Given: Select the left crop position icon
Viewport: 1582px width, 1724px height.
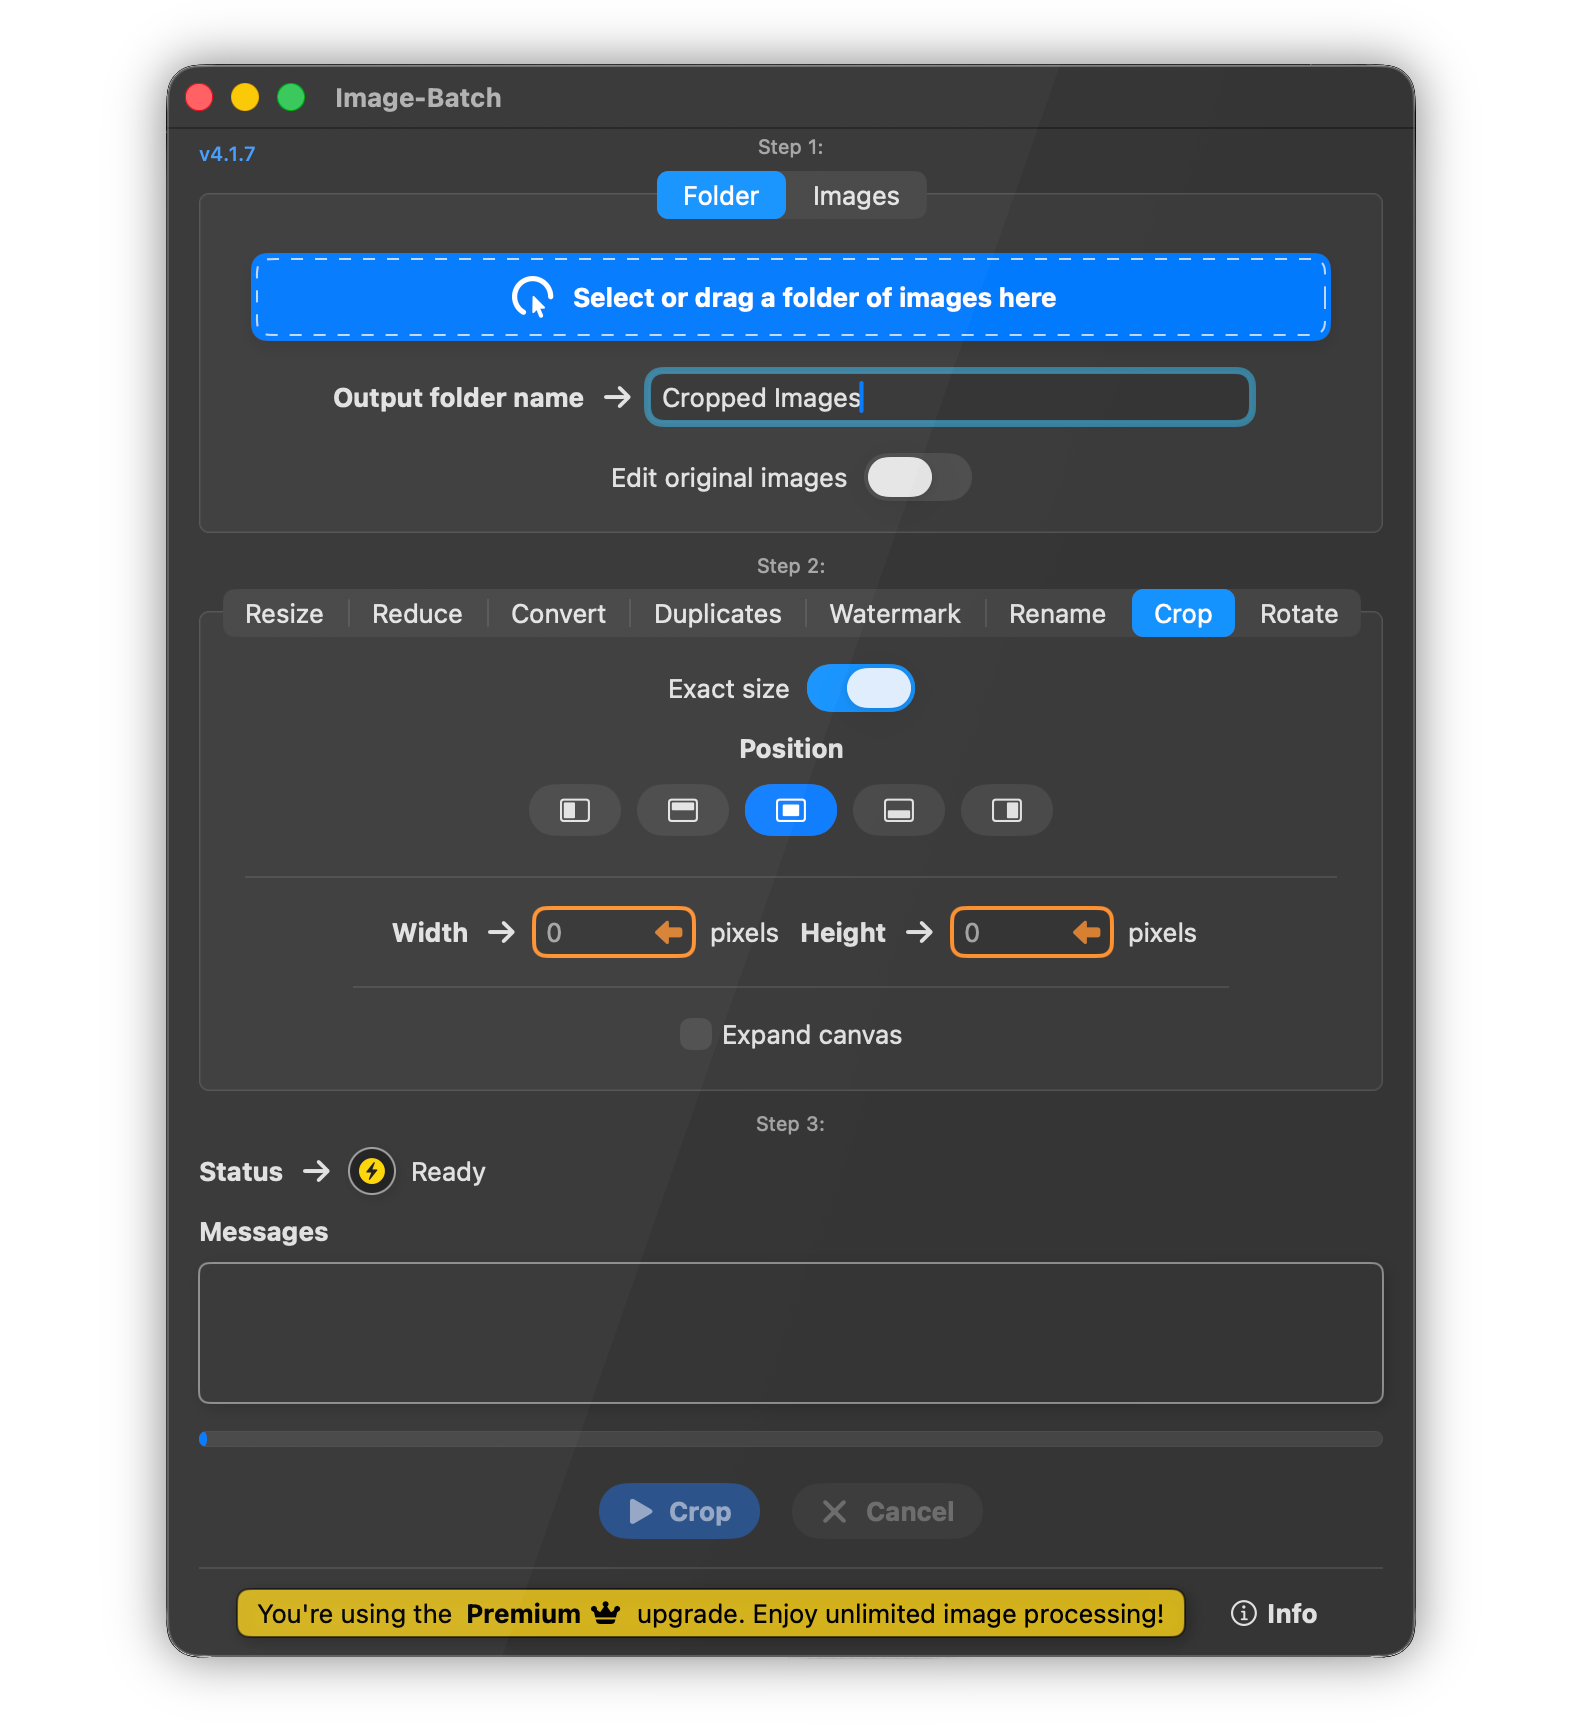Looking at the screenshot, I should [575, 810].
